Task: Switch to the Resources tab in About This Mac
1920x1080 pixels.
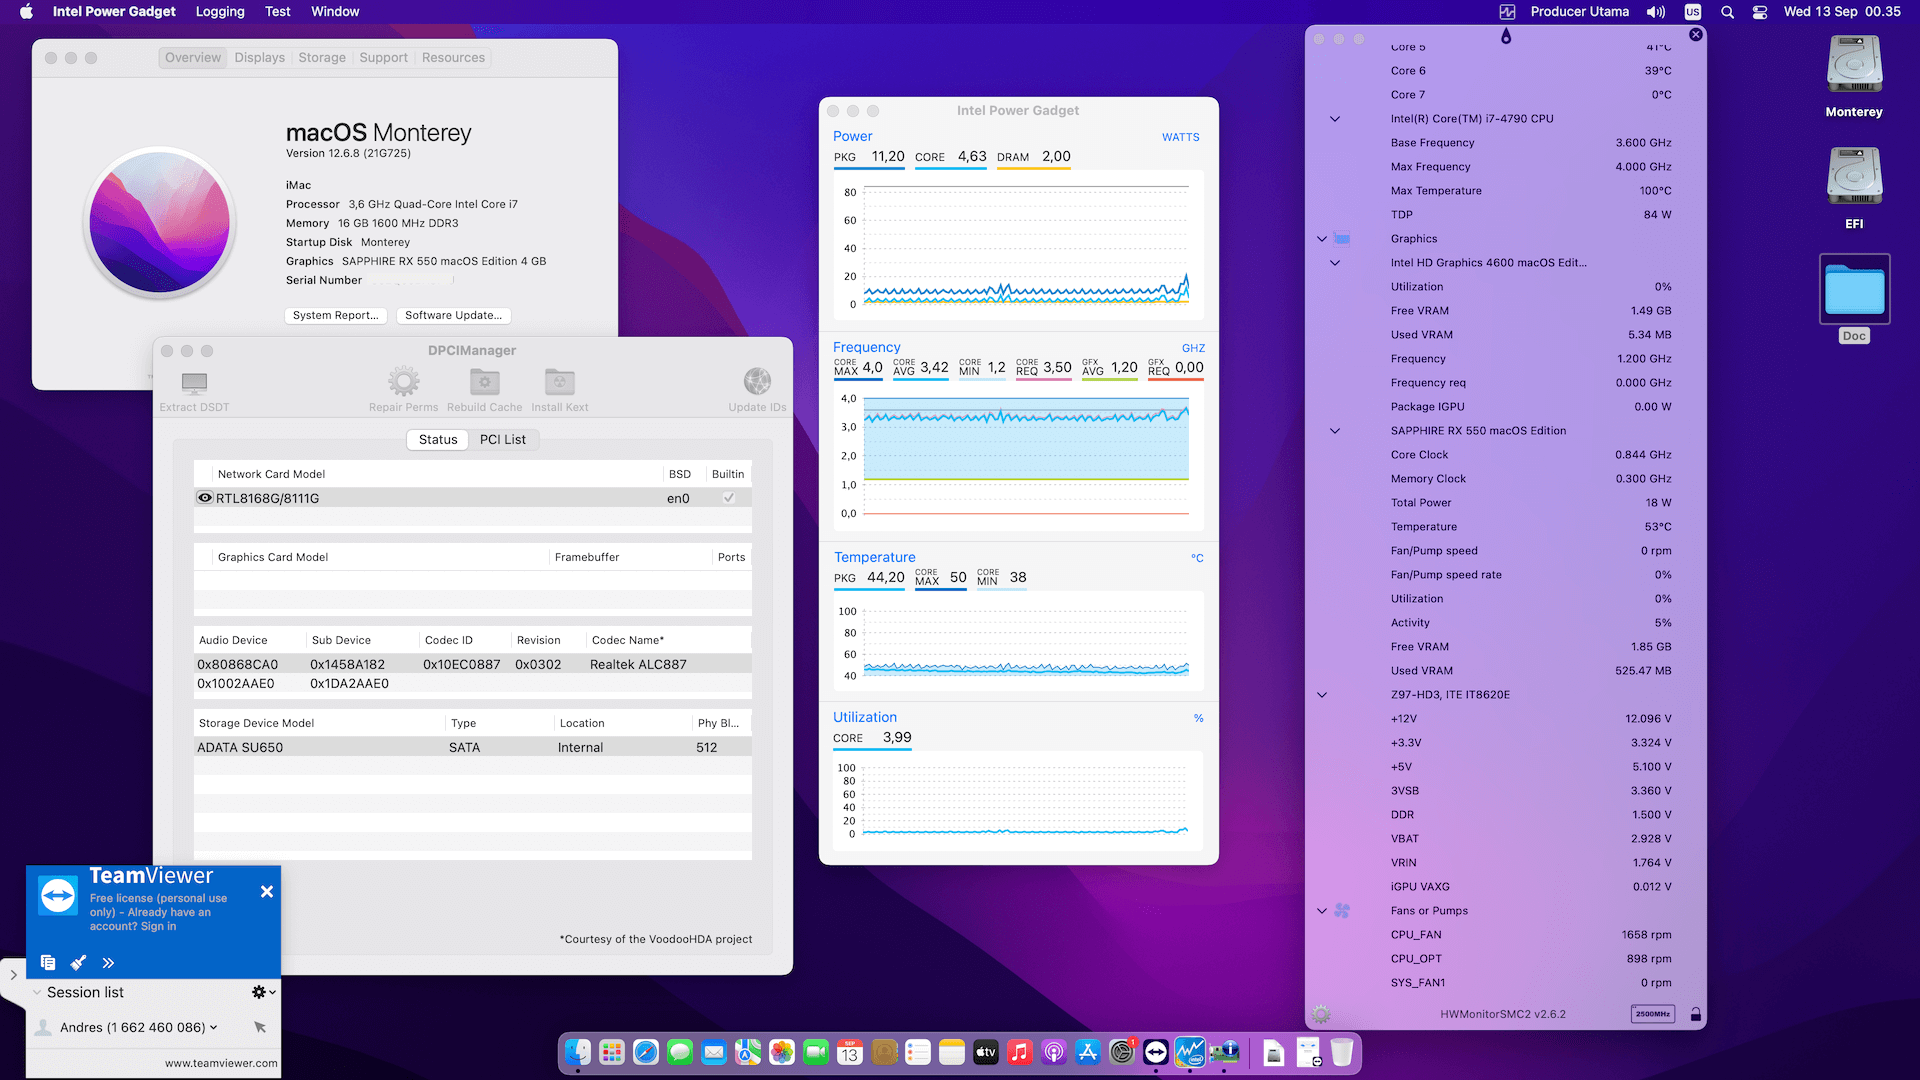Action: (x=453, y=58)
